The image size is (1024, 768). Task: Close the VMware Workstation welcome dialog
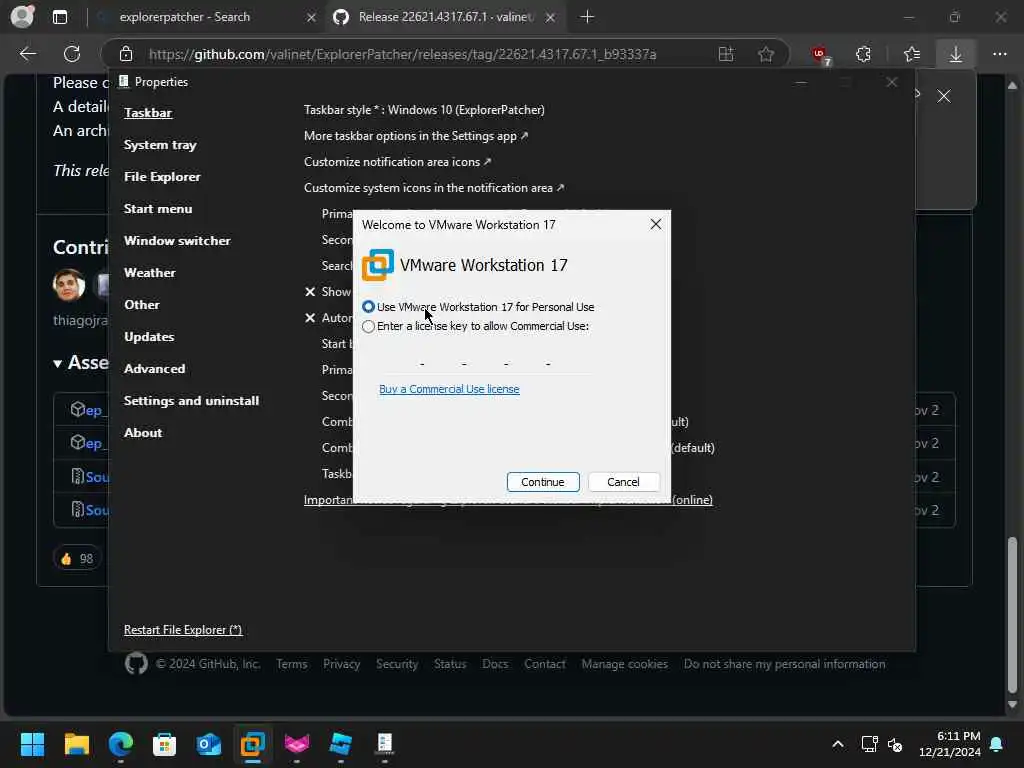(x=656, y=224)
